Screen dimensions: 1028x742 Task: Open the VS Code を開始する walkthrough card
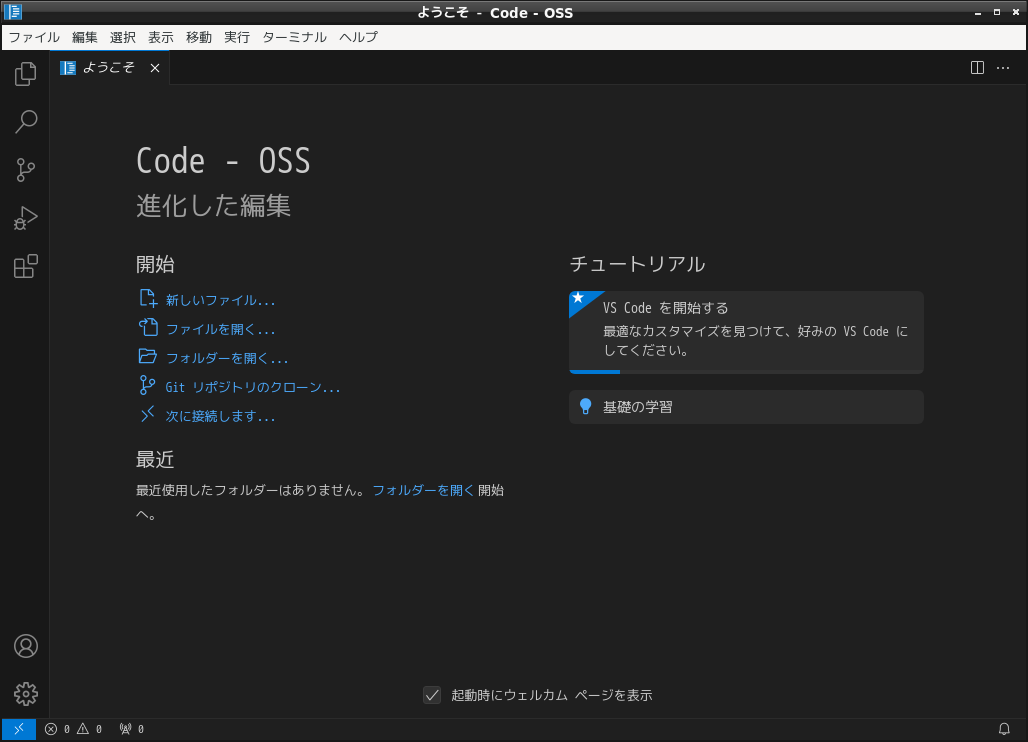[746, 332]
